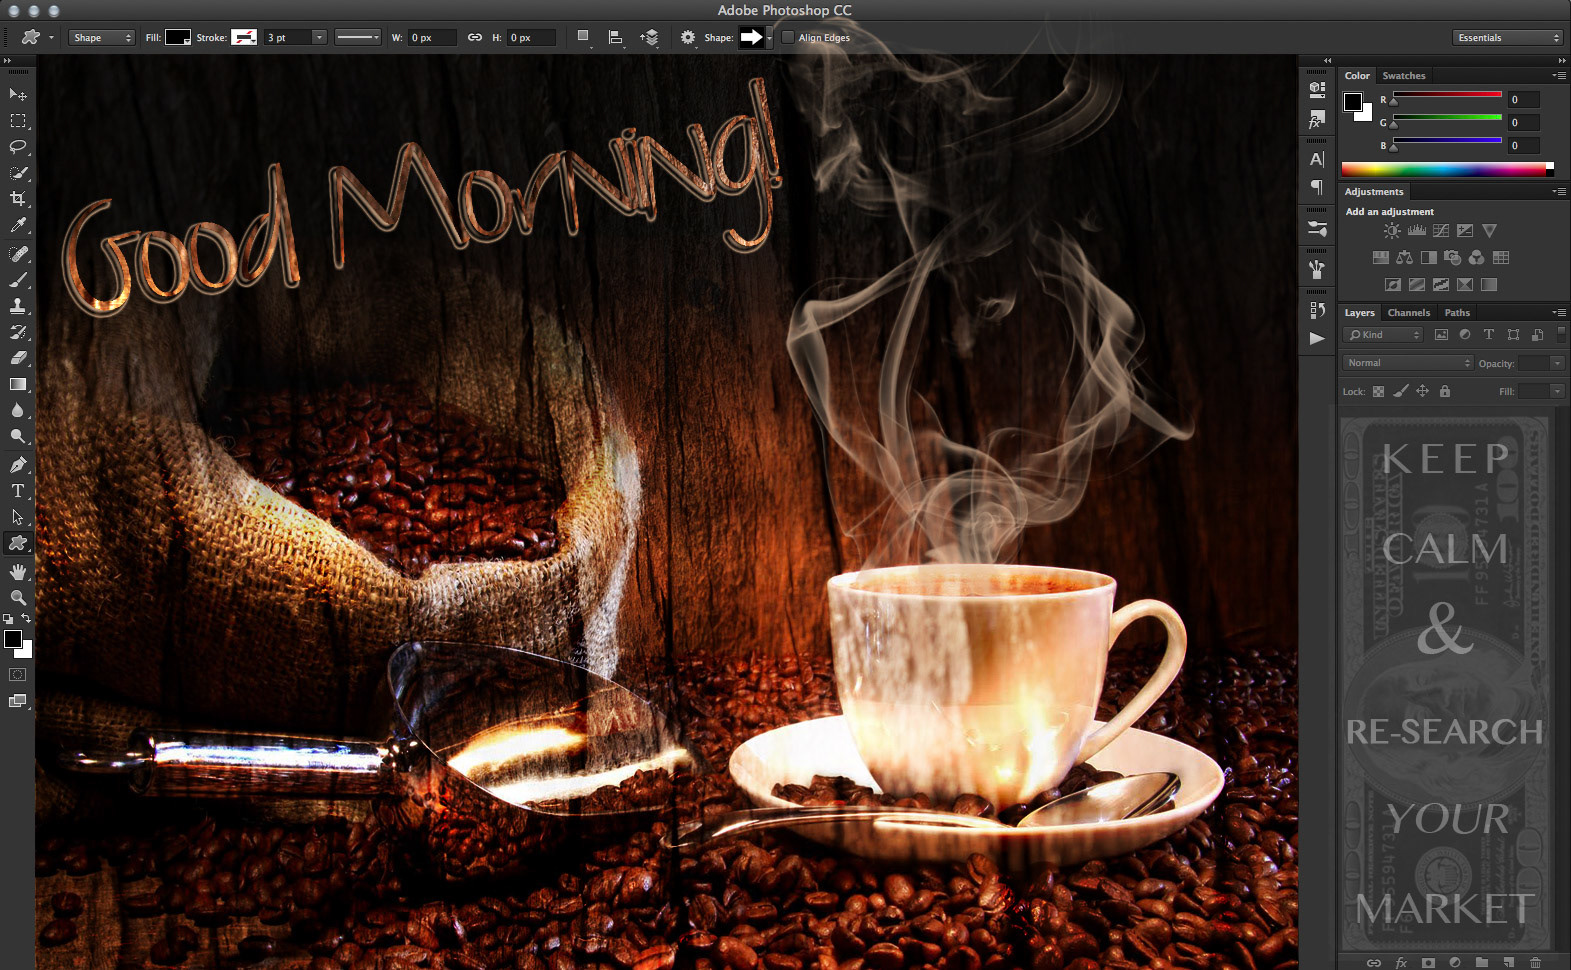Select the Clone Stamp tool
This screenshot has width=1571, height=970.
pos(18,306)
